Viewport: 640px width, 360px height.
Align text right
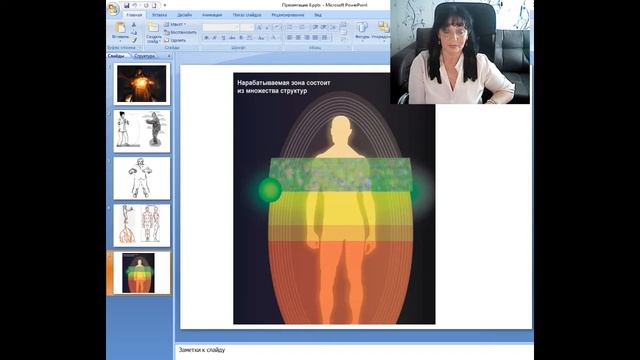coord(307,38)
